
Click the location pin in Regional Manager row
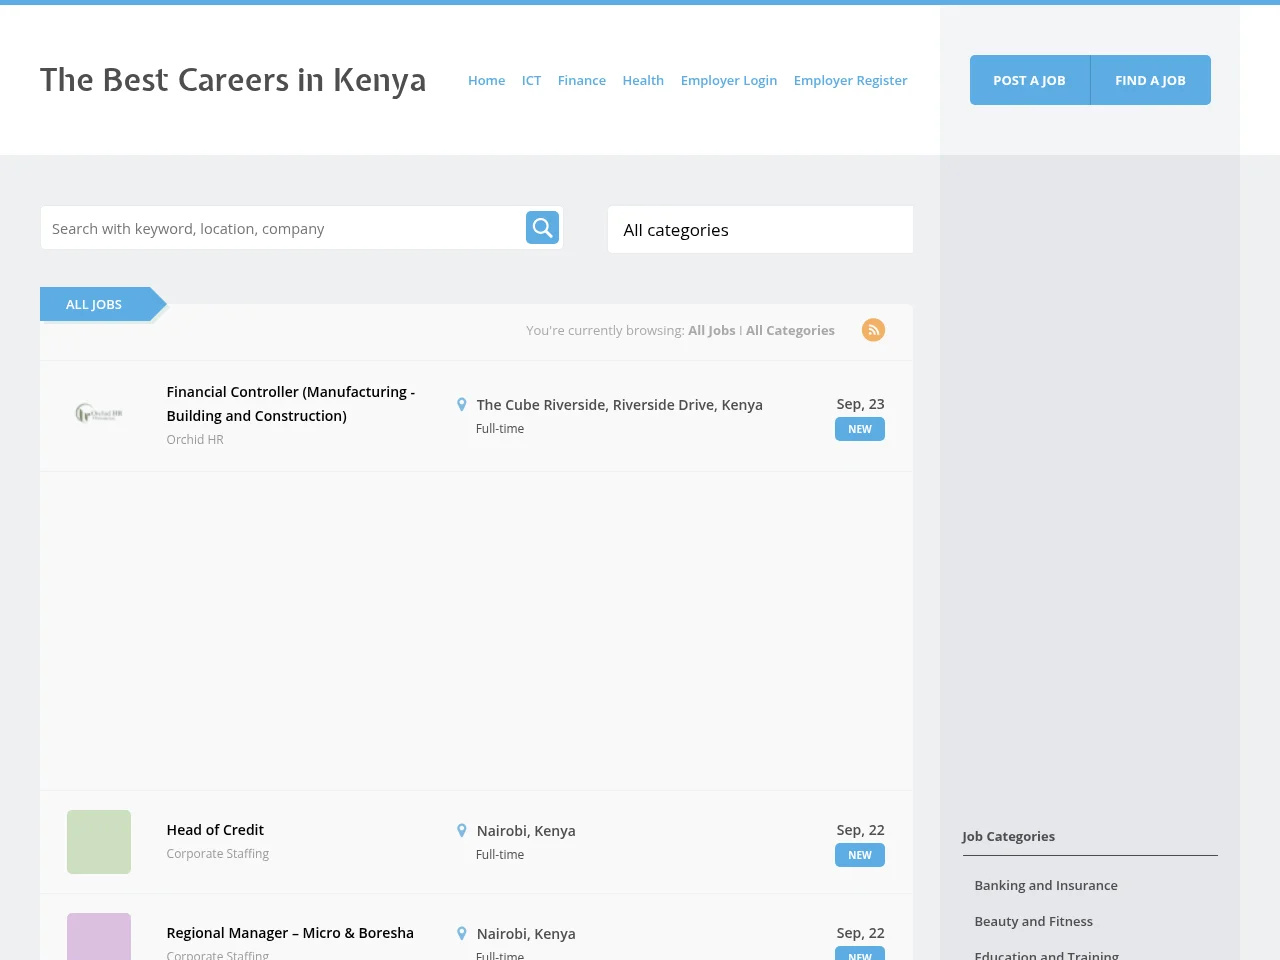461,934
